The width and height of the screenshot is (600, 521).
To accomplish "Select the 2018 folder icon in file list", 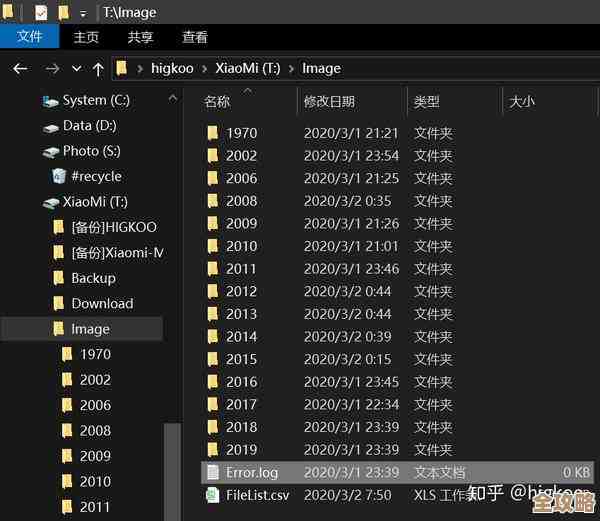I will [x=213, y=427].
